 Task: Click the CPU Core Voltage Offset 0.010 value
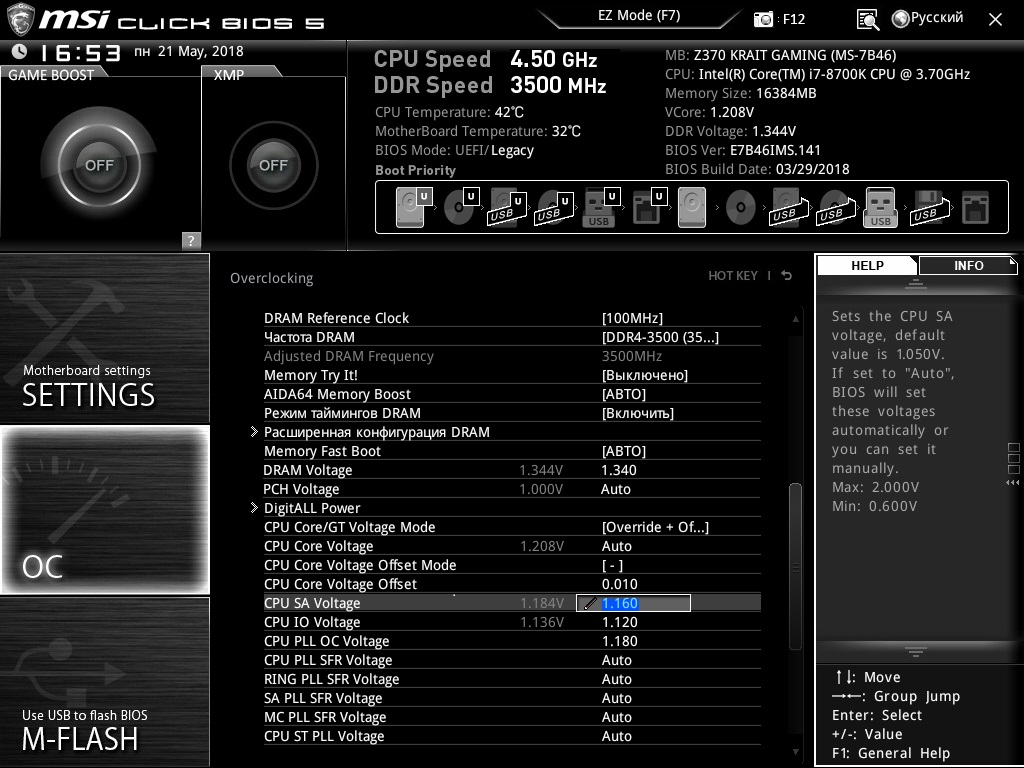(x=619, y=584)
